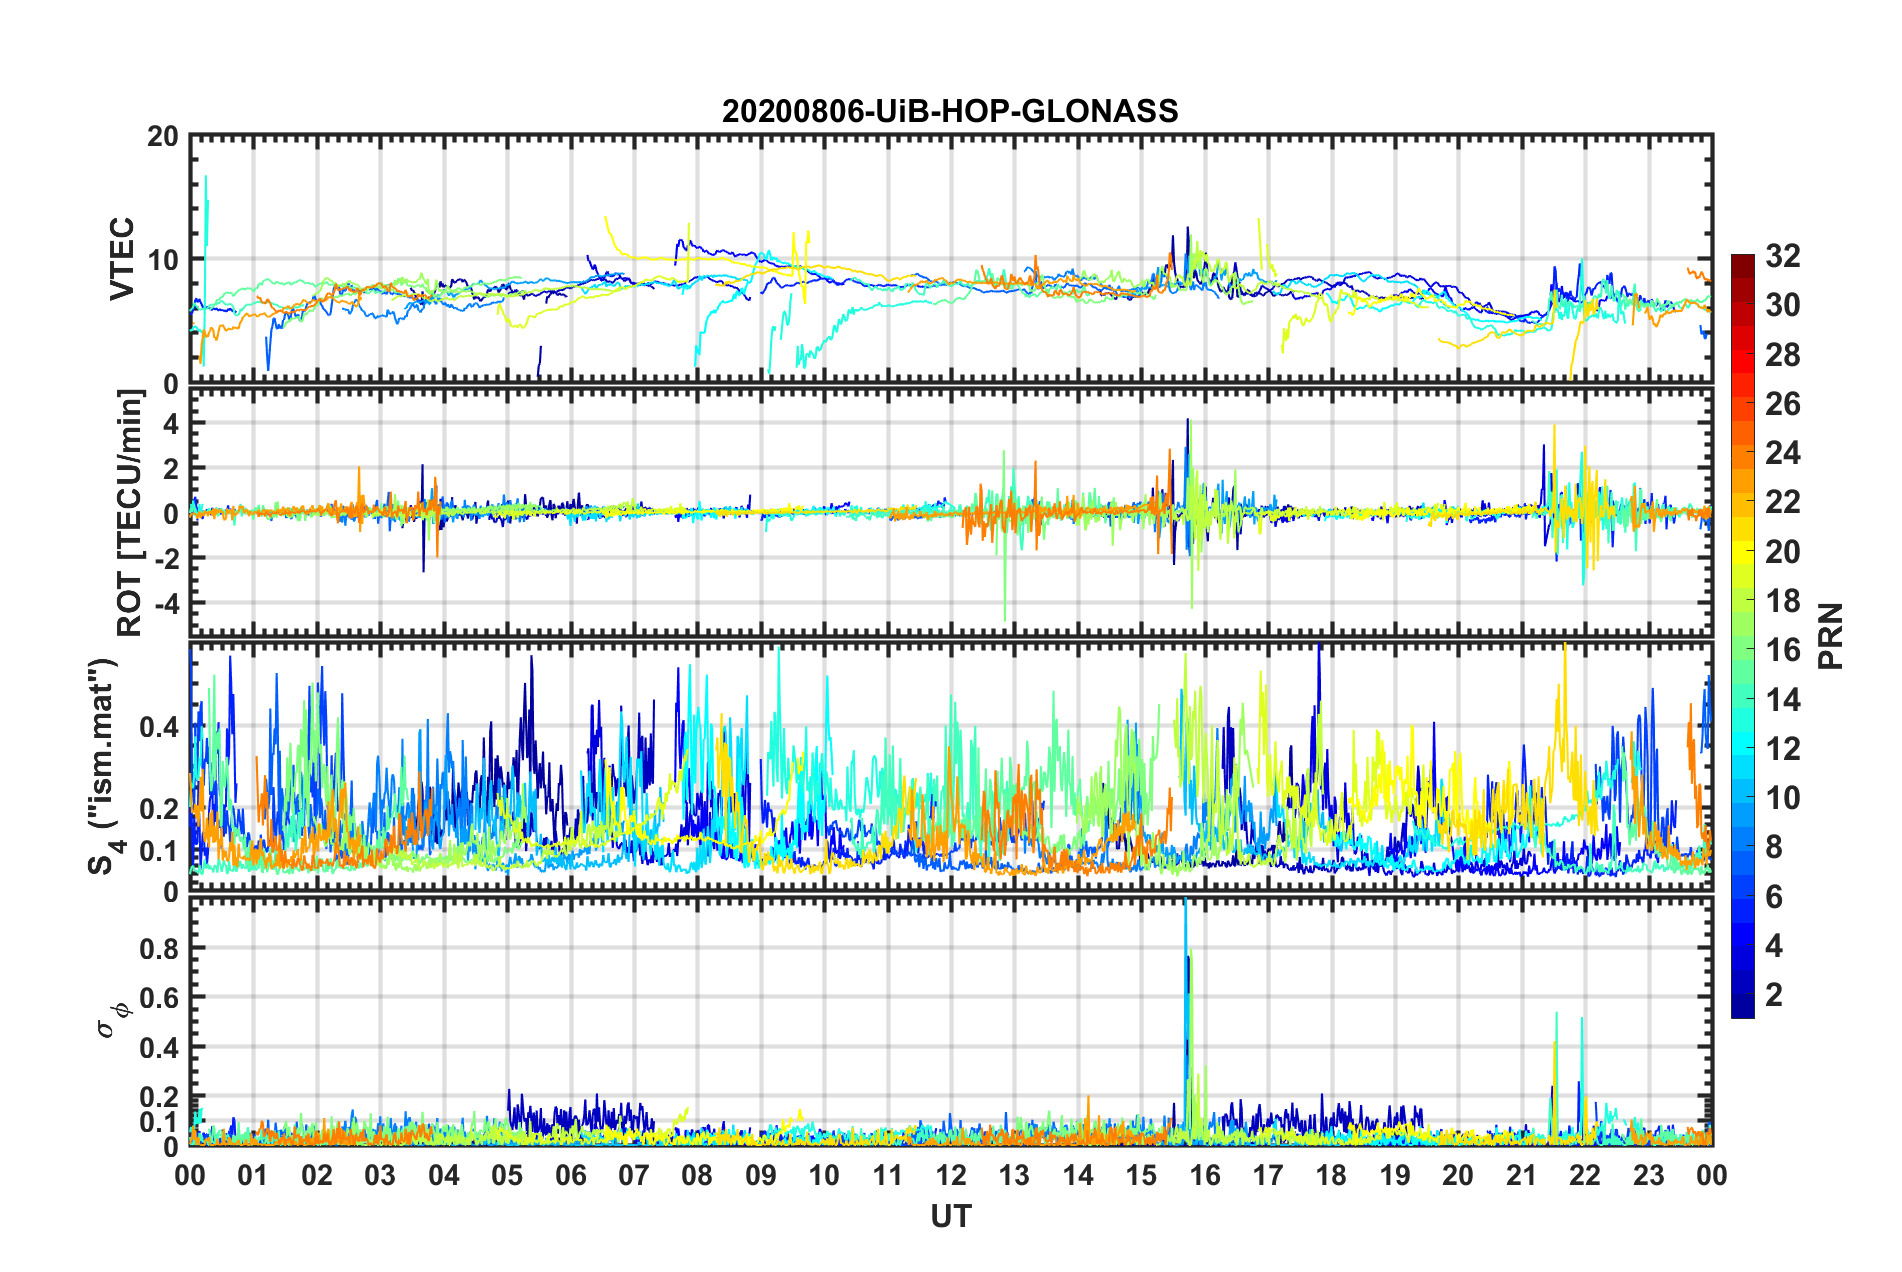Click the sigma-phi axis tick 0.1
This screenshot has width=1902, height=1272.
coord(159,1123)
